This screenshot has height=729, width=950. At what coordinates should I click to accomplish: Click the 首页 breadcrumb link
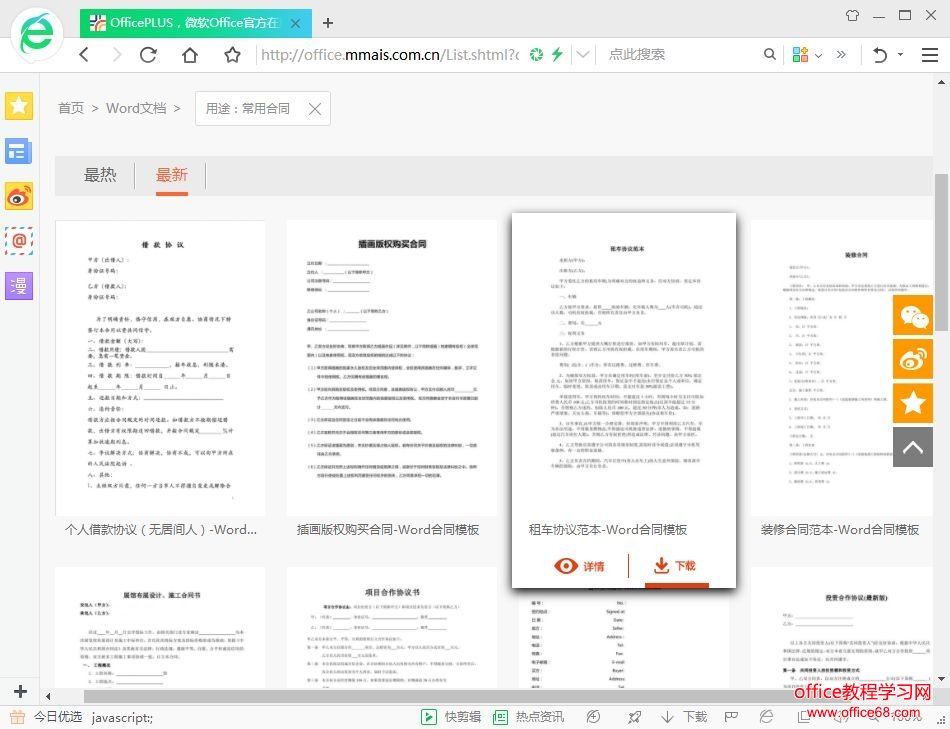pos(71,108)
